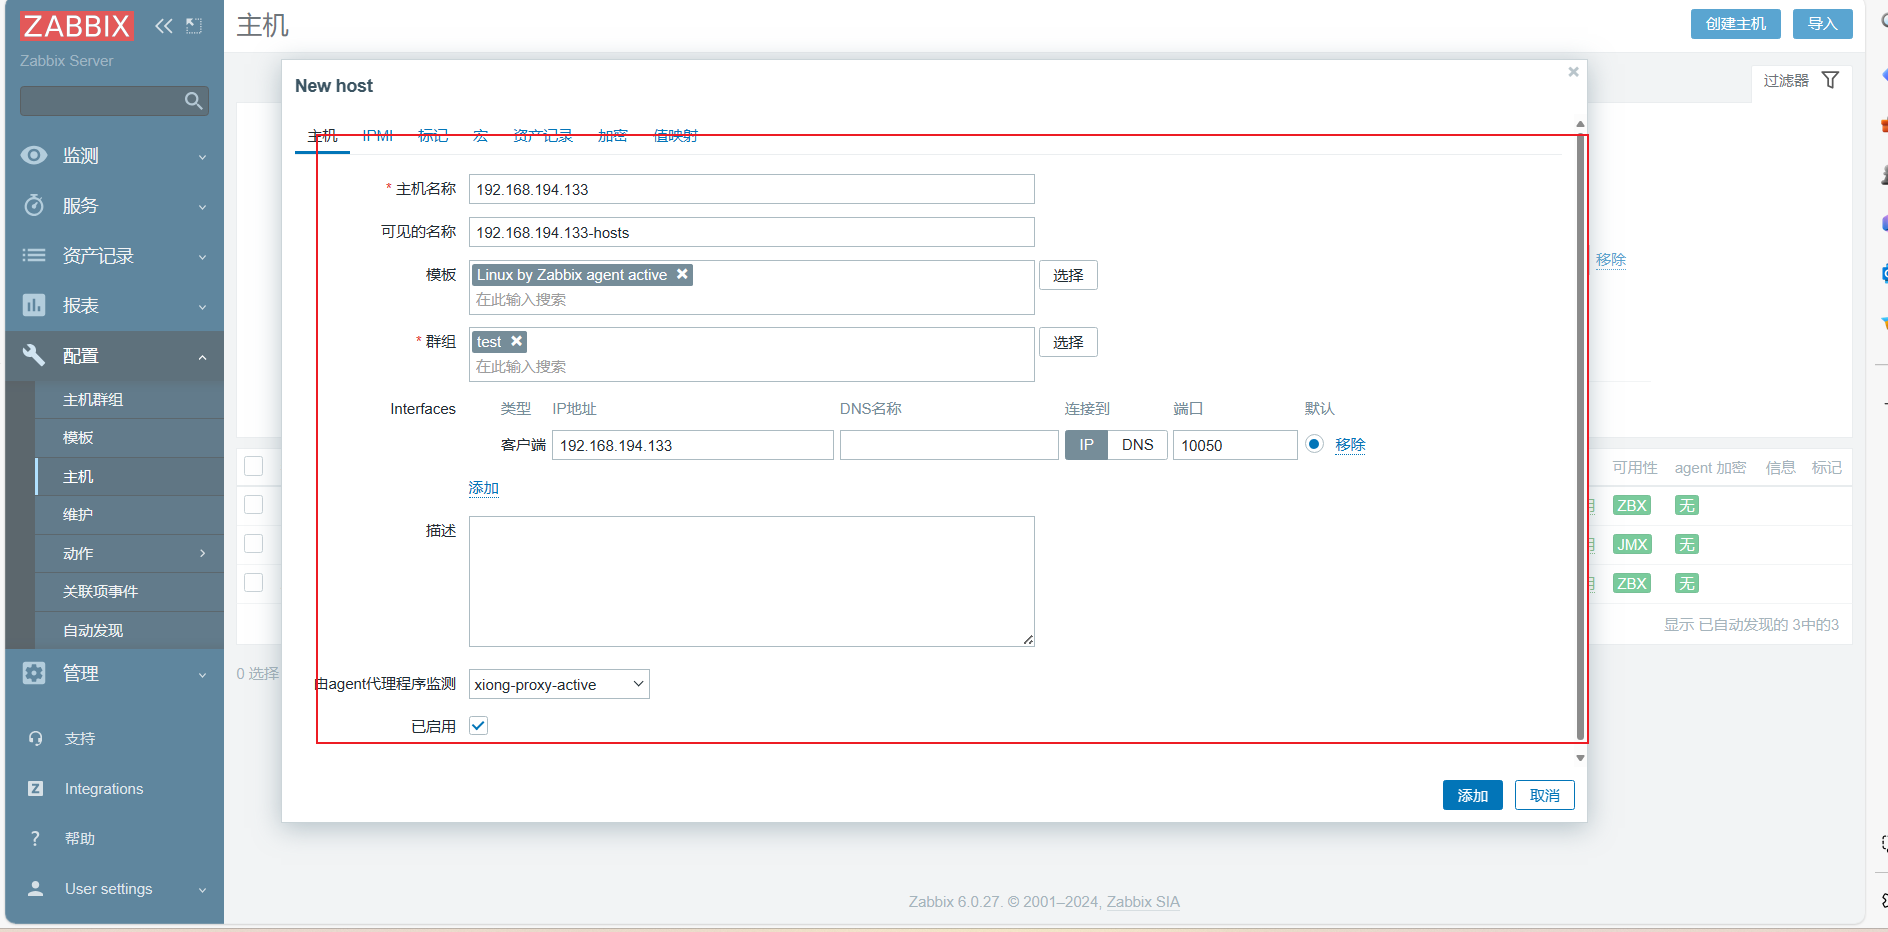Expand the 监测 menu chevron

coord(202,157)
